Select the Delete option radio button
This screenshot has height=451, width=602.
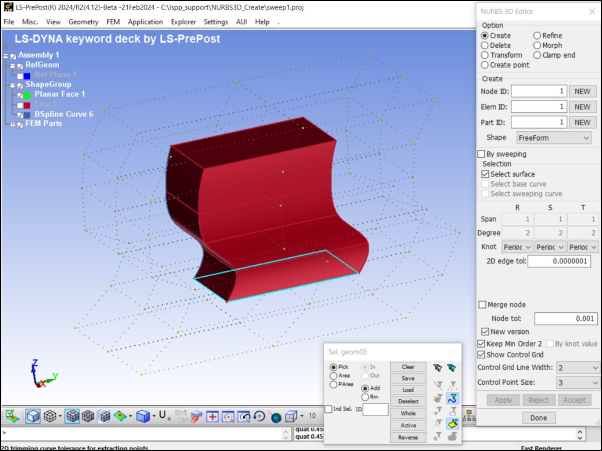coord(486,45)
